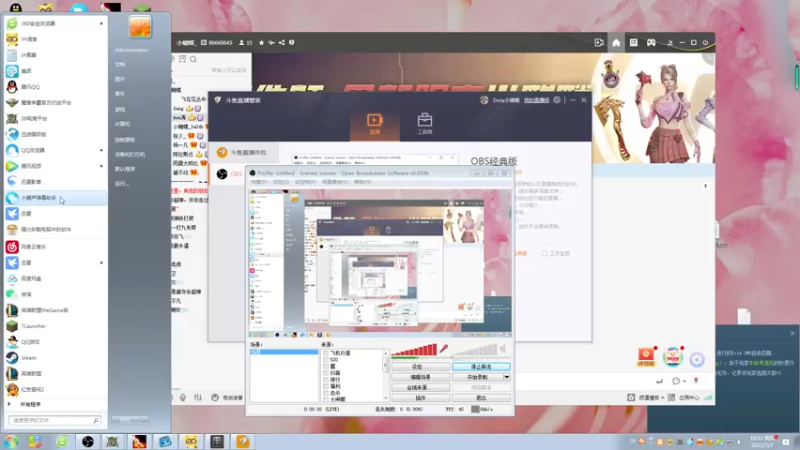Adjust OBS microphone red volume meter
The height and width of the screenshot is (450, 800).
point(414,350)
